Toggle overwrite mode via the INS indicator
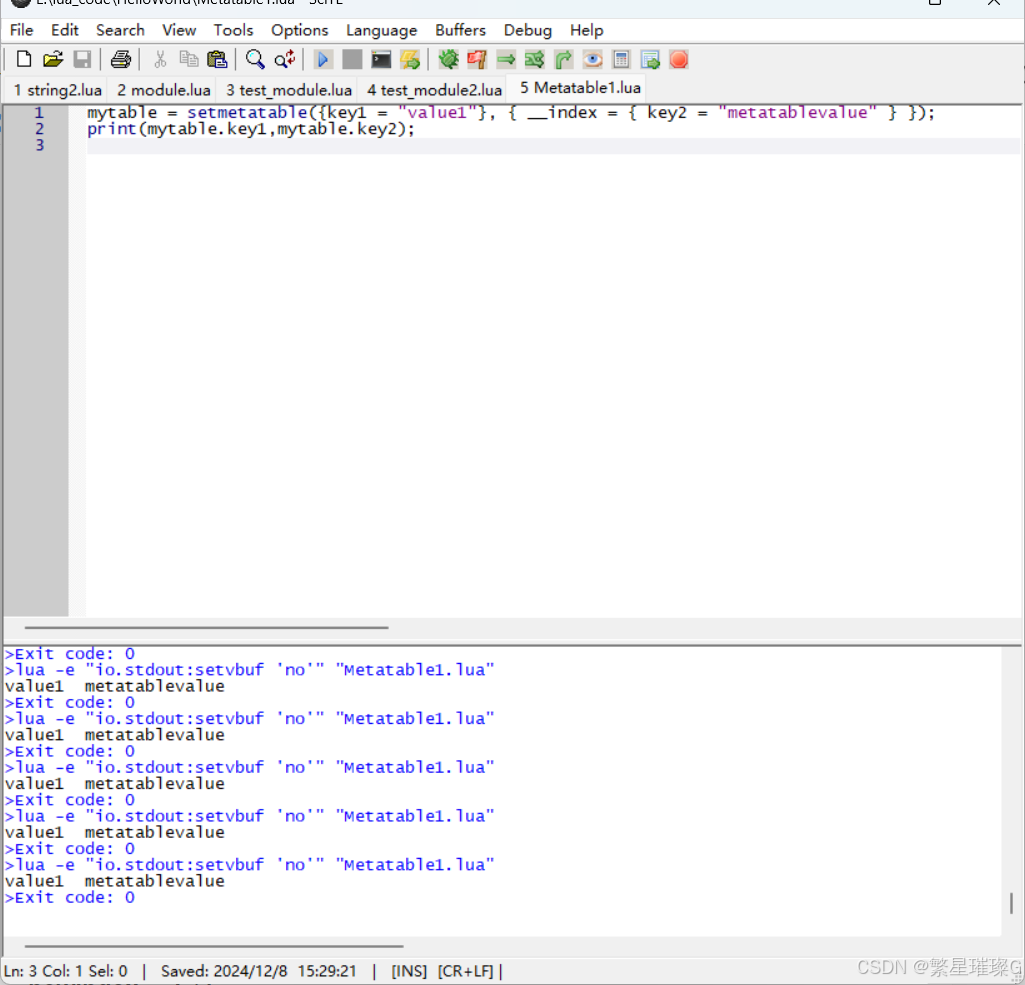This screenshot has width=1025, height=985. pyautogui.click(x=408, y=970)
